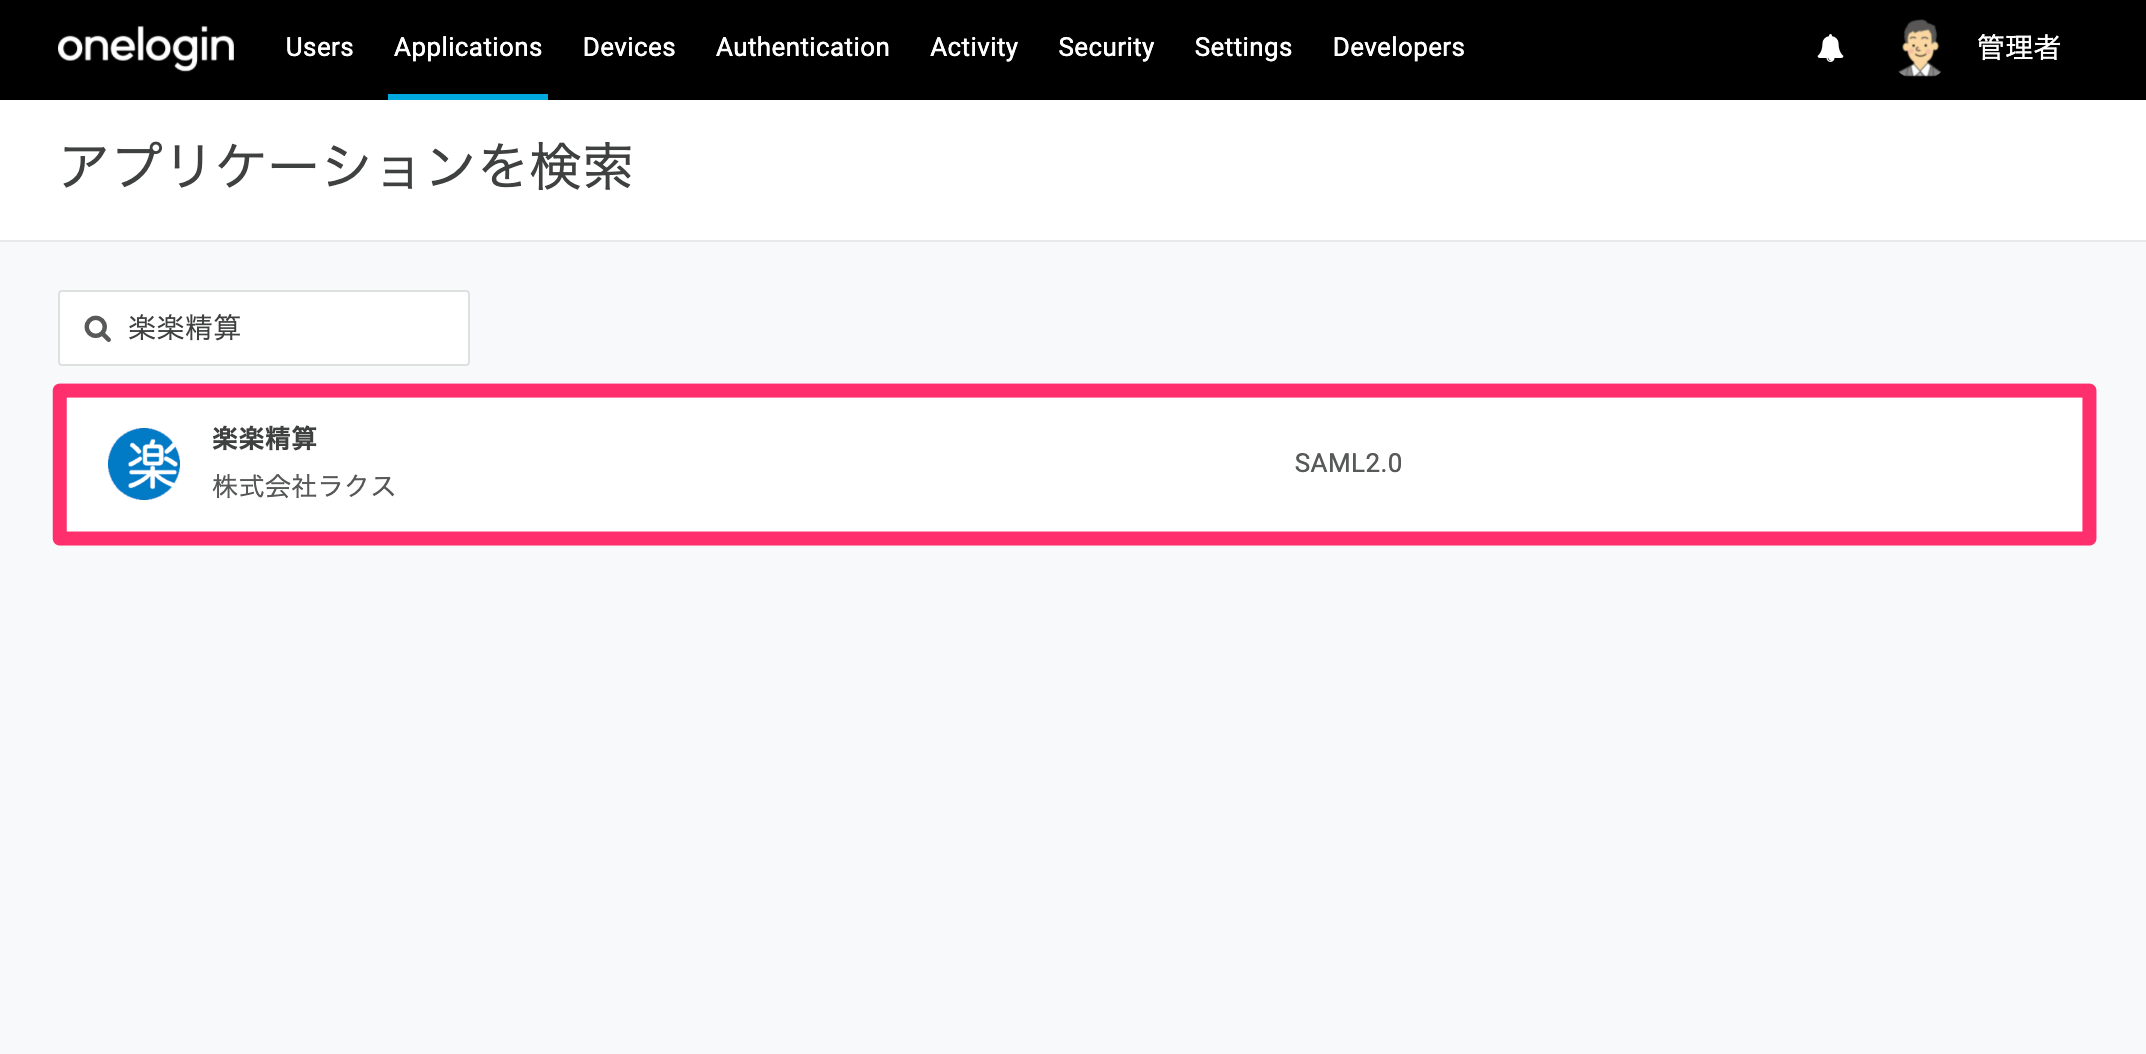Image resolution: width=2146 pixels, height=1054 pixels.
Task: Click the アプリケーションを検索 heading
Action: [346, 166]
